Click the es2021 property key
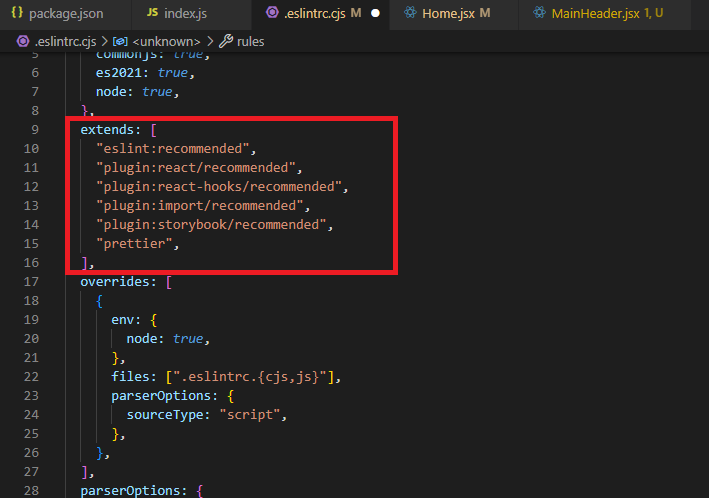The width and height of the screenshot is (709, 498). [118, 73]
